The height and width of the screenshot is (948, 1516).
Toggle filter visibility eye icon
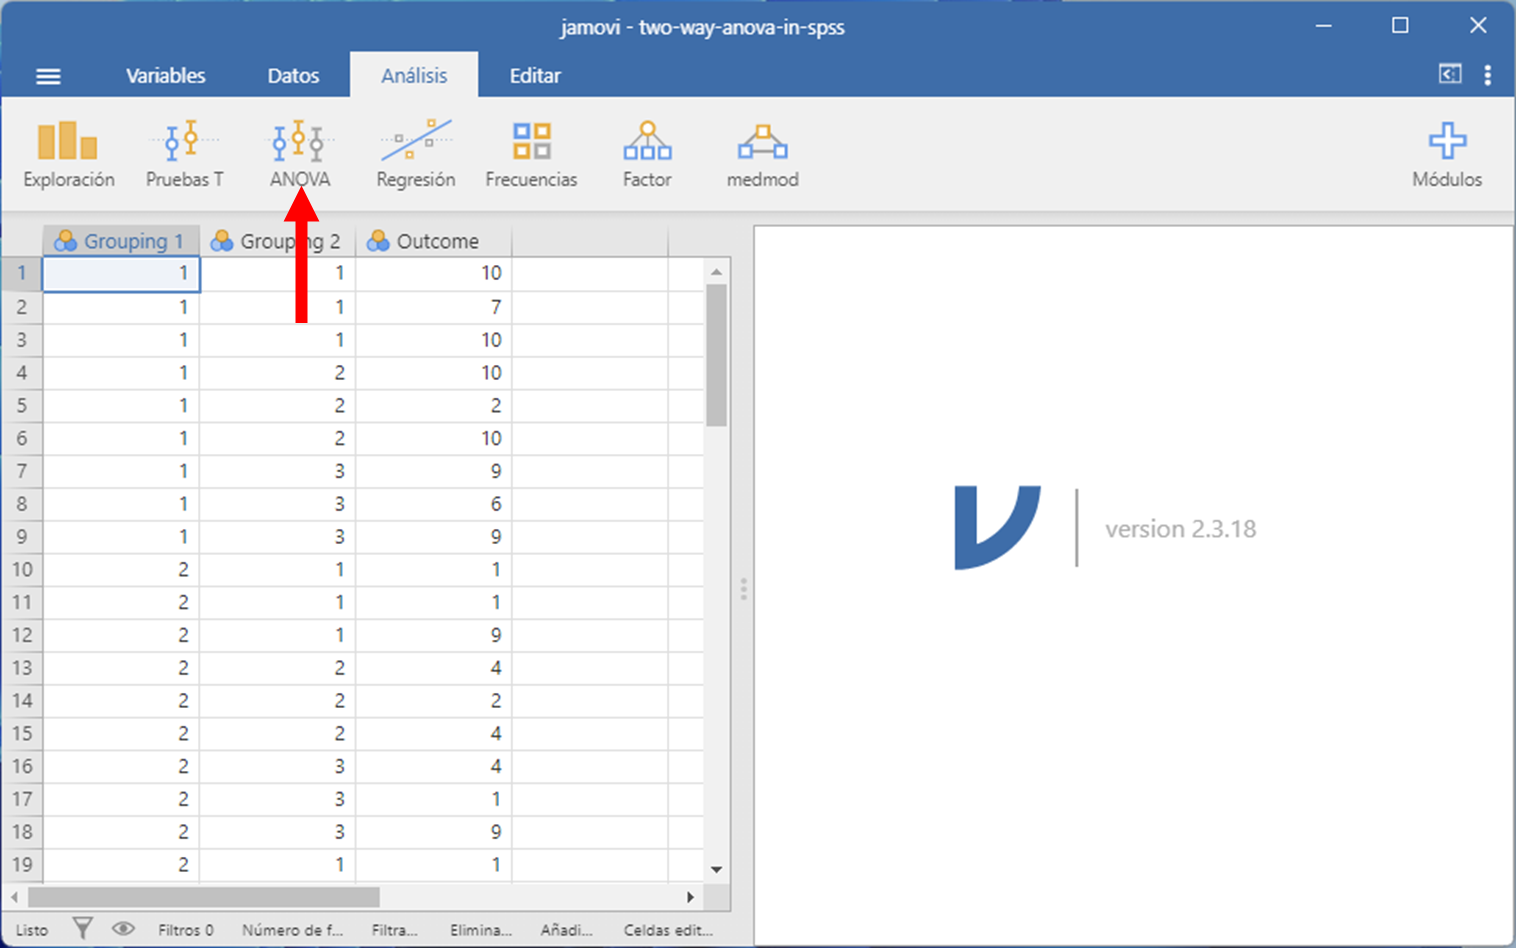(x=123, y=929)
